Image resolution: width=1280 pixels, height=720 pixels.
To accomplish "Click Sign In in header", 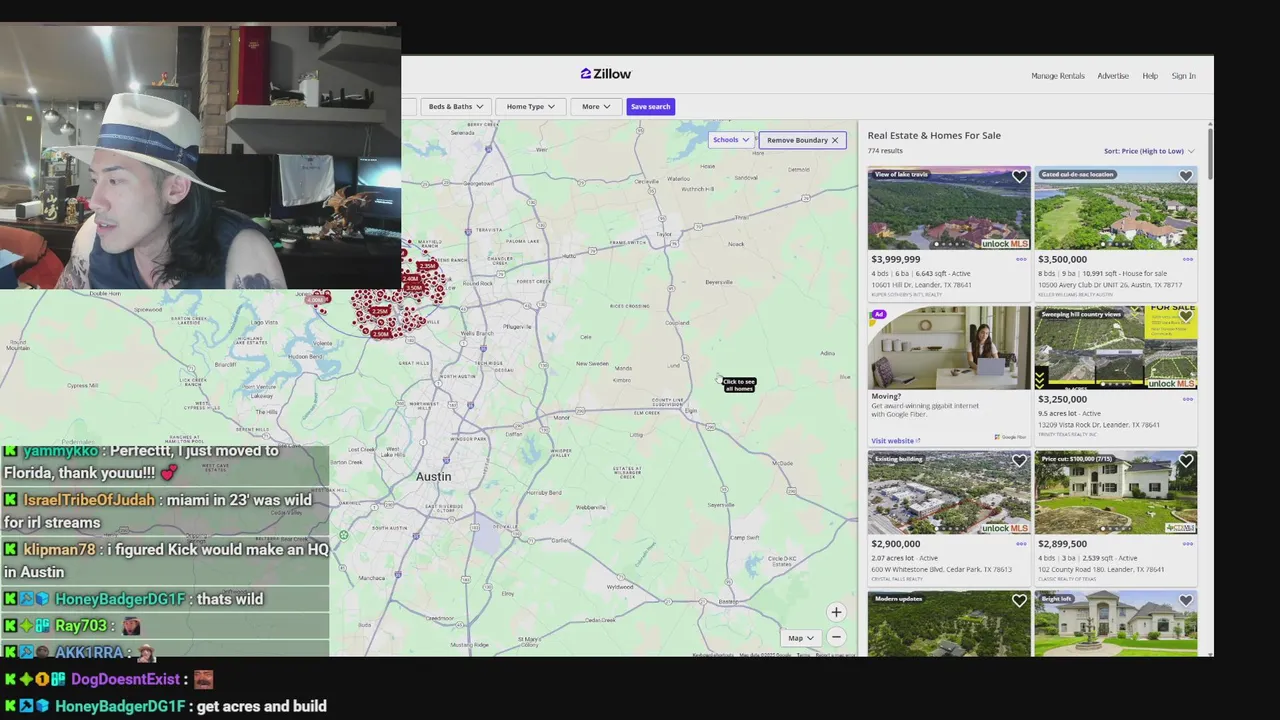I will click(1183, 76).
